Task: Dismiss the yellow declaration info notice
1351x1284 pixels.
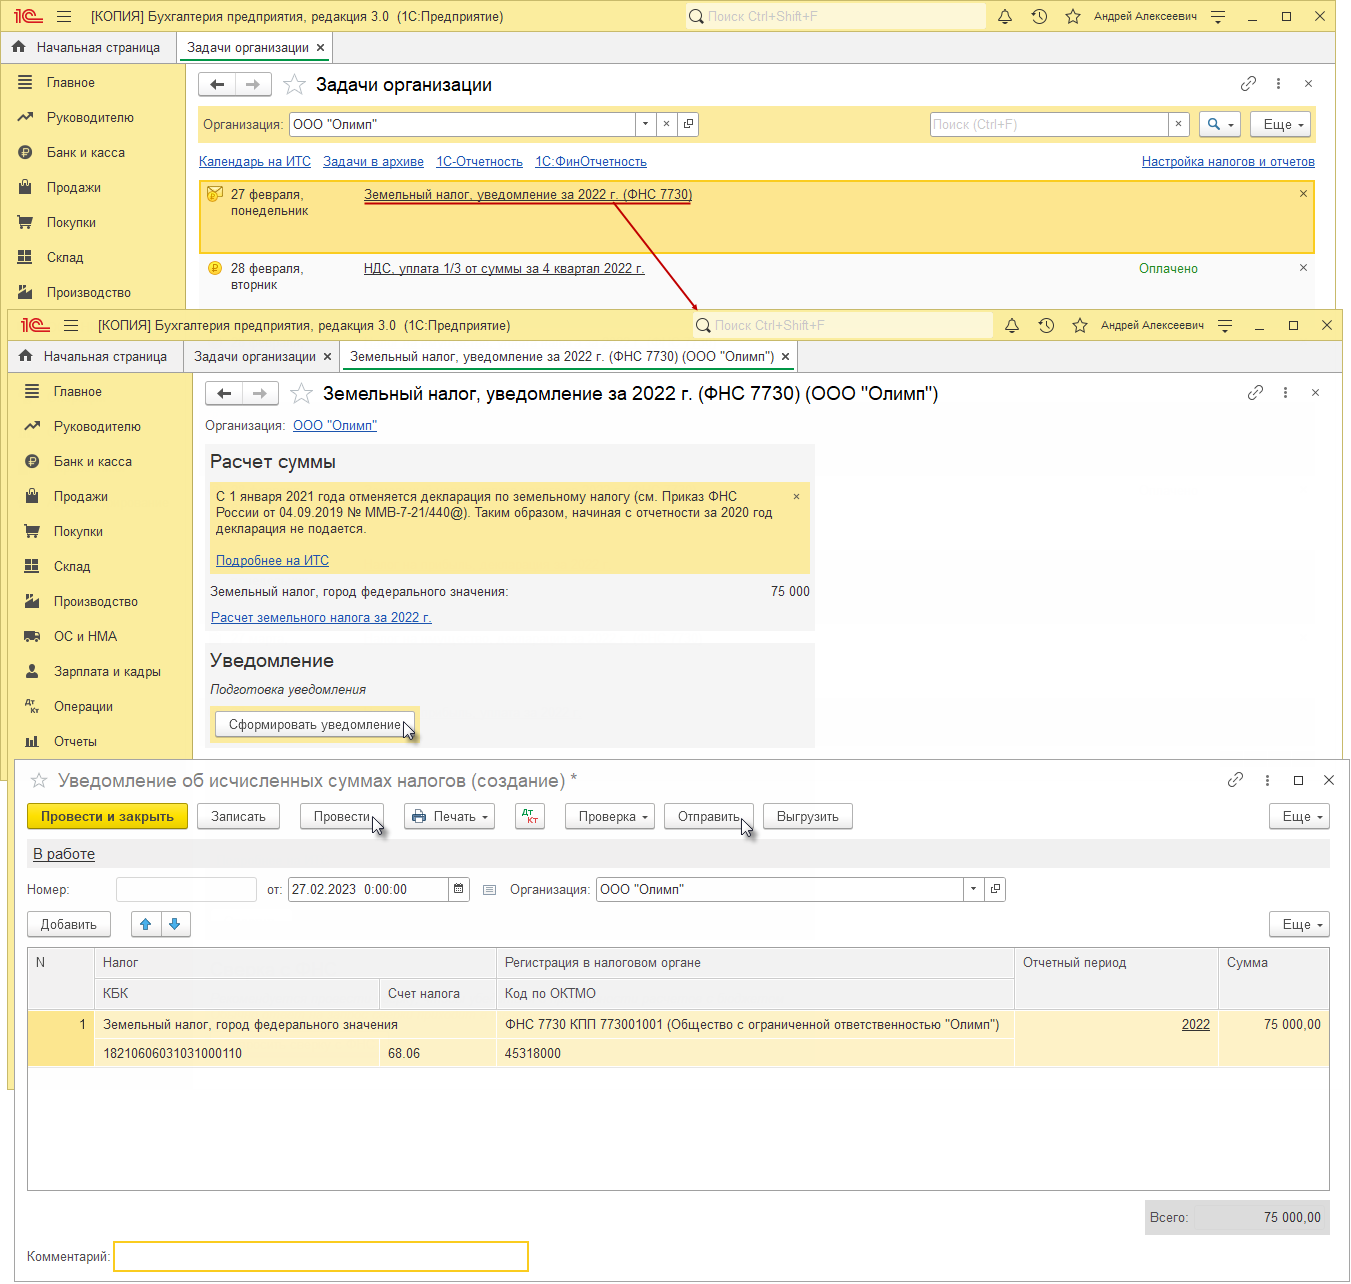Action: pos(797,496)
